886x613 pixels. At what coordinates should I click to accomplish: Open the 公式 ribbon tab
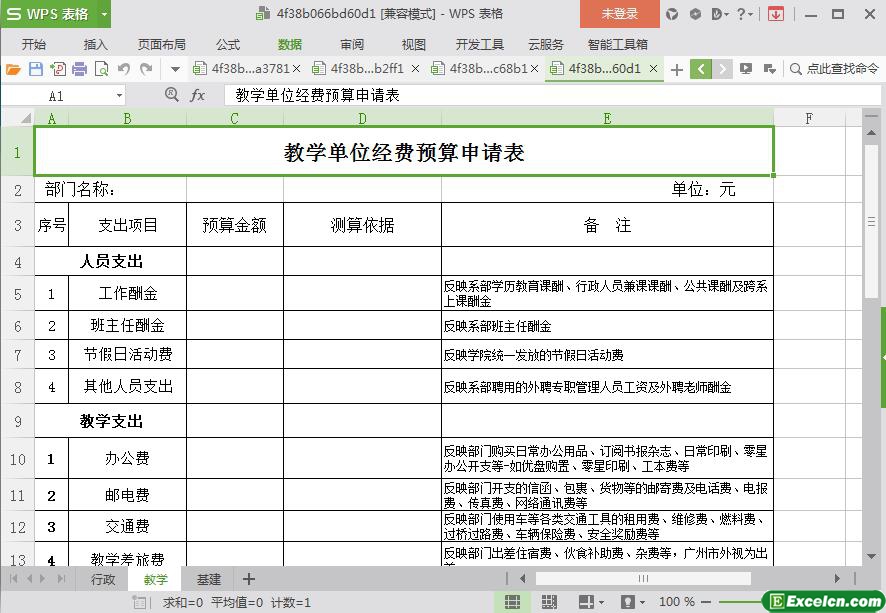point(228,45)
